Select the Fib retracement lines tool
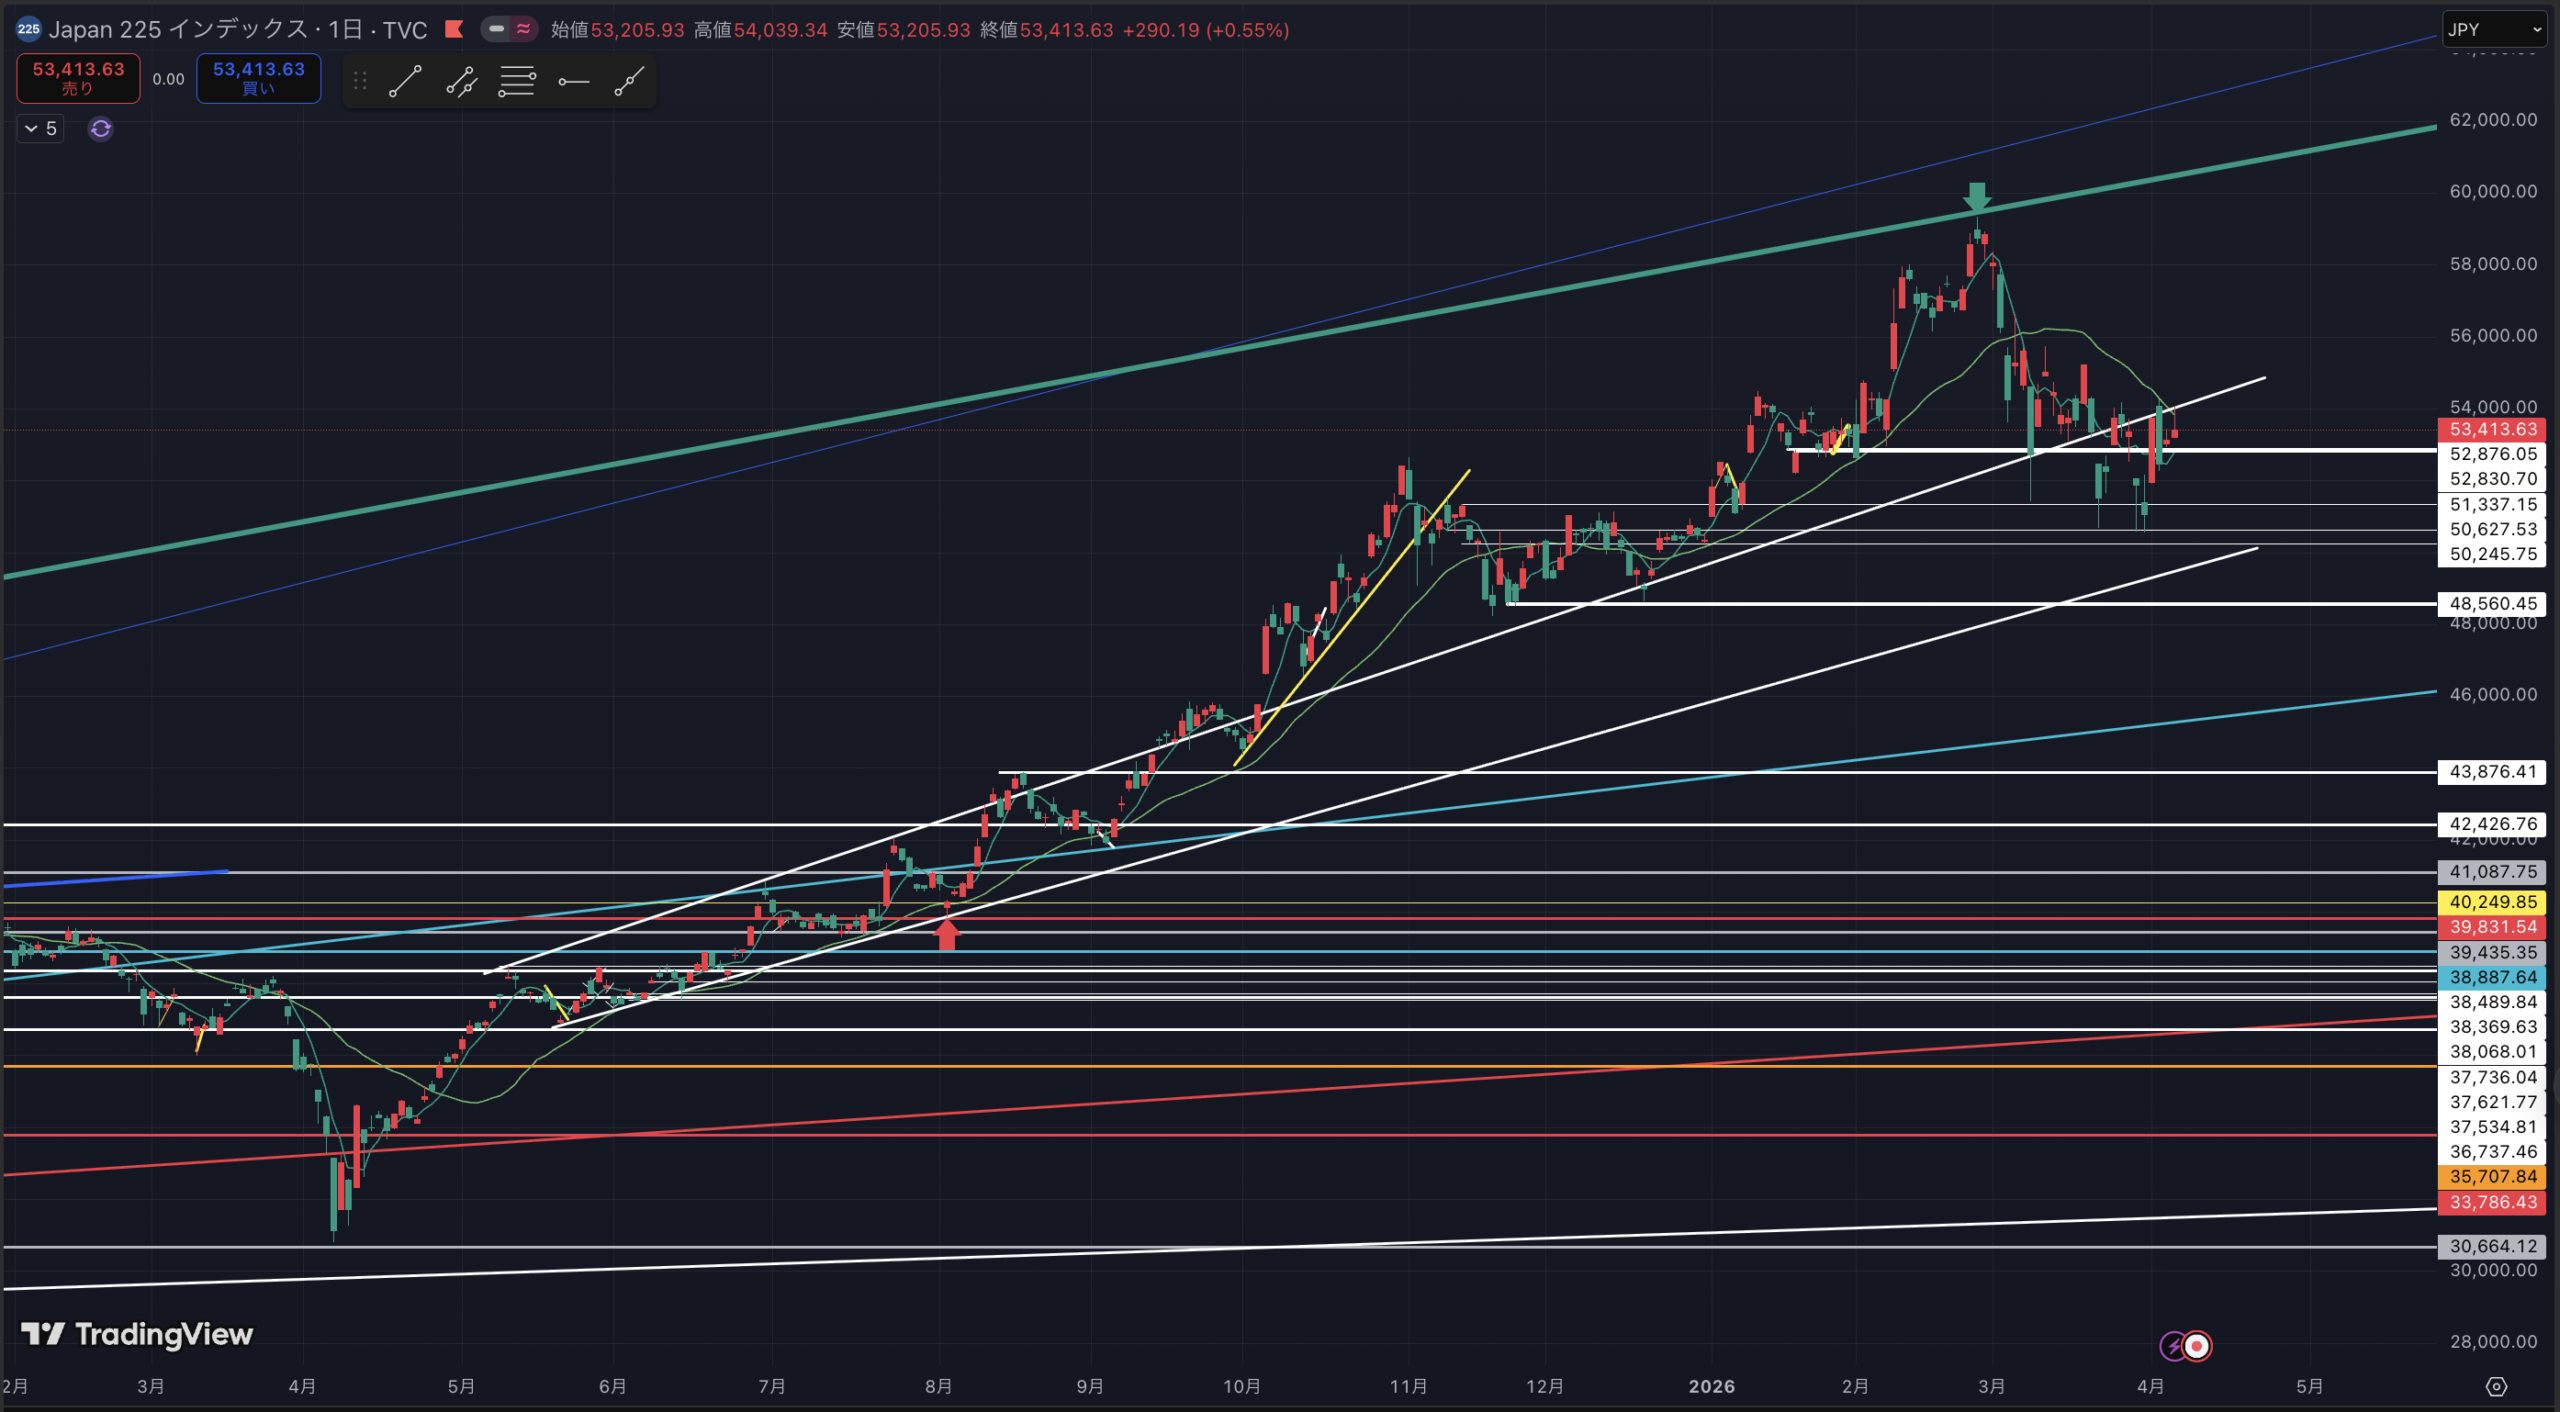The height and width of the screenshot is (1412, 2560). [x=517, y=82]
